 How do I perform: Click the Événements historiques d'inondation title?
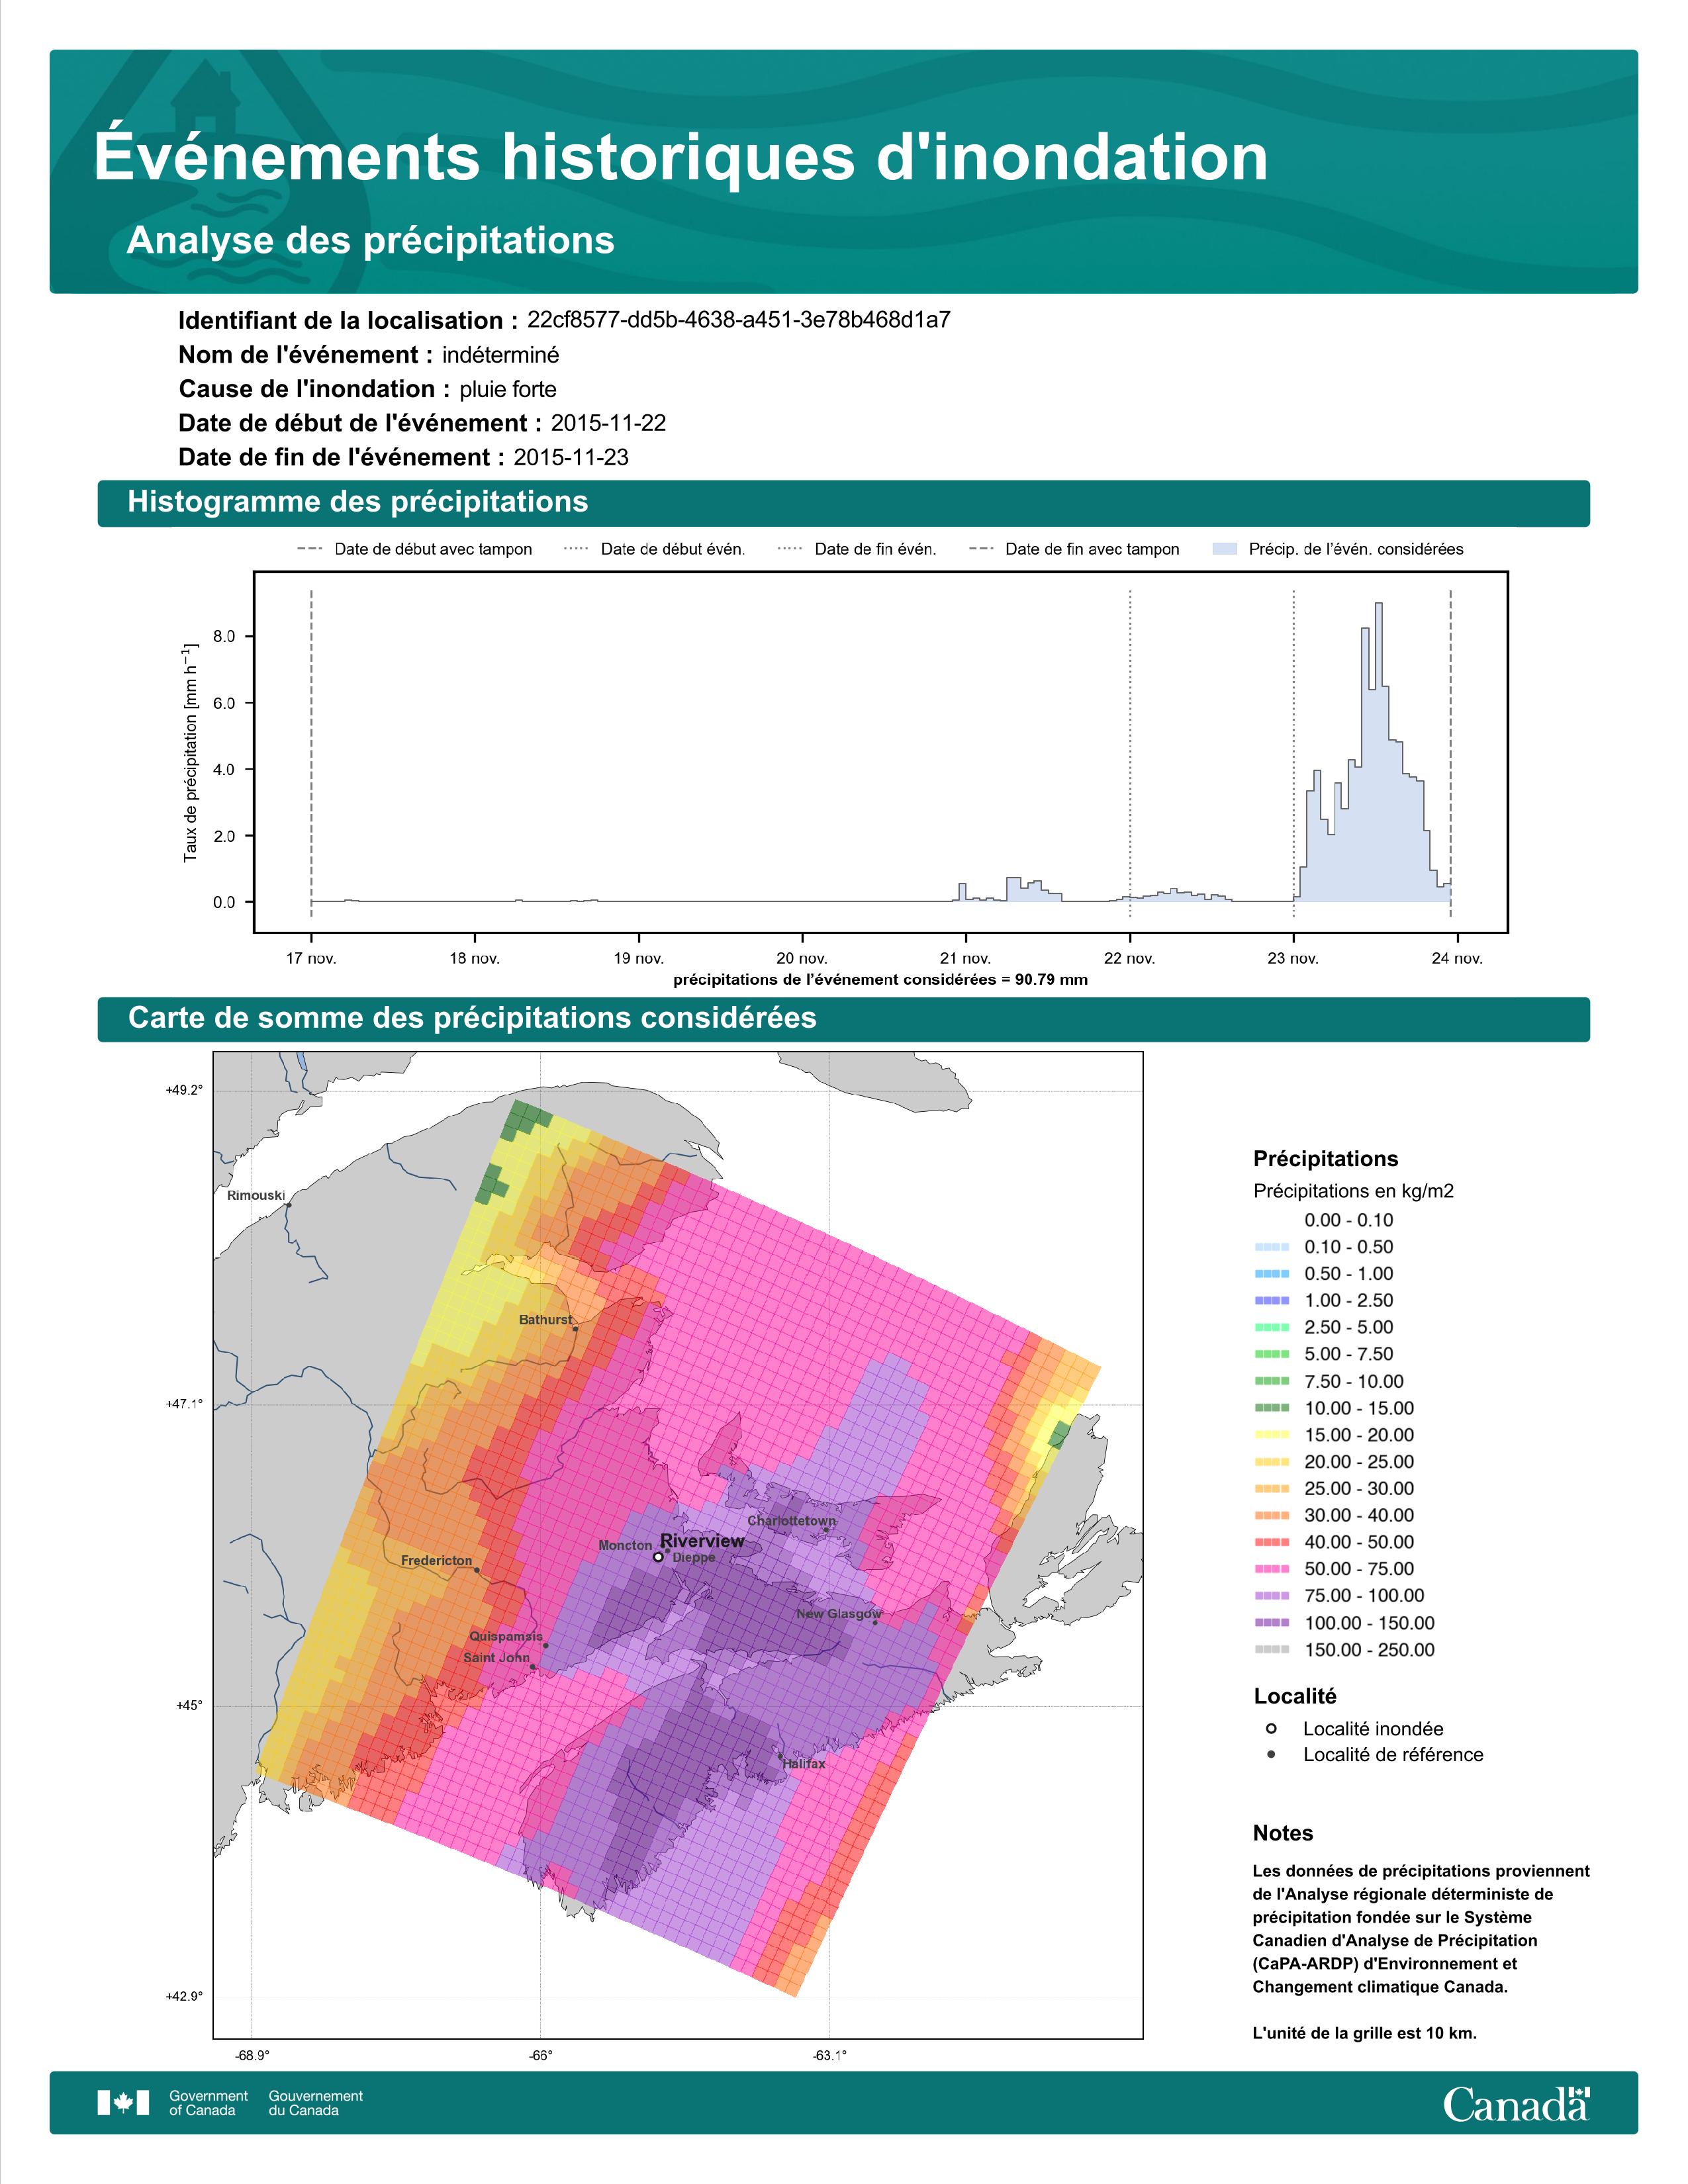click(681, 157)
